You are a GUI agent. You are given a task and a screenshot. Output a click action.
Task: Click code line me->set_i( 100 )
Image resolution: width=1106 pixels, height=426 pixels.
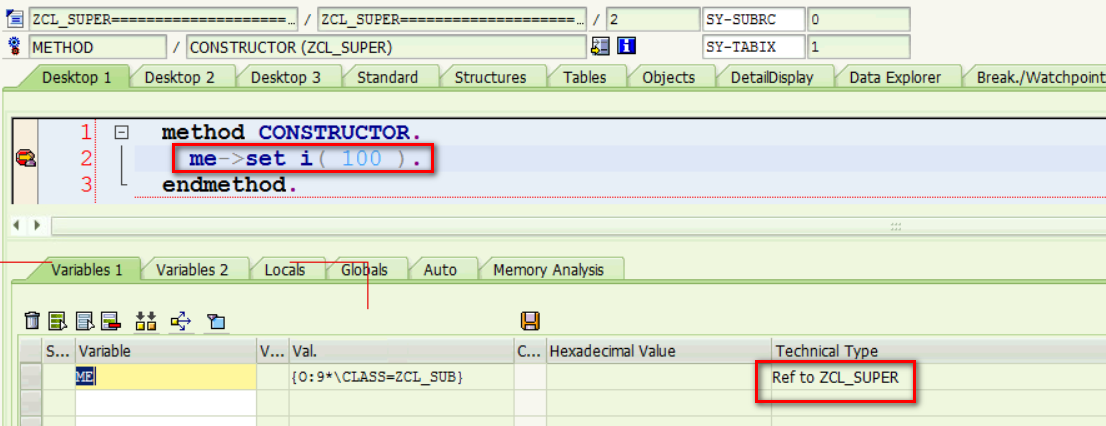(305, 159)
